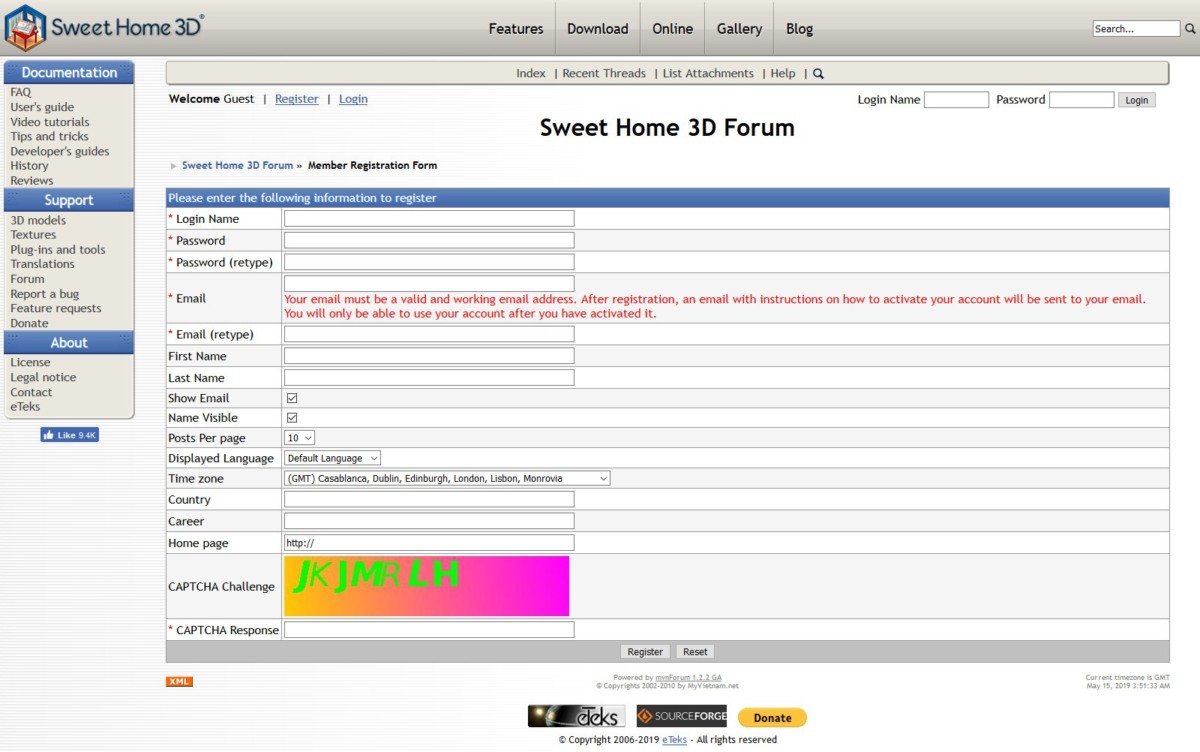Open the eTeks banner logo
Screen dimensions: 1200x752
pos(576,717)
